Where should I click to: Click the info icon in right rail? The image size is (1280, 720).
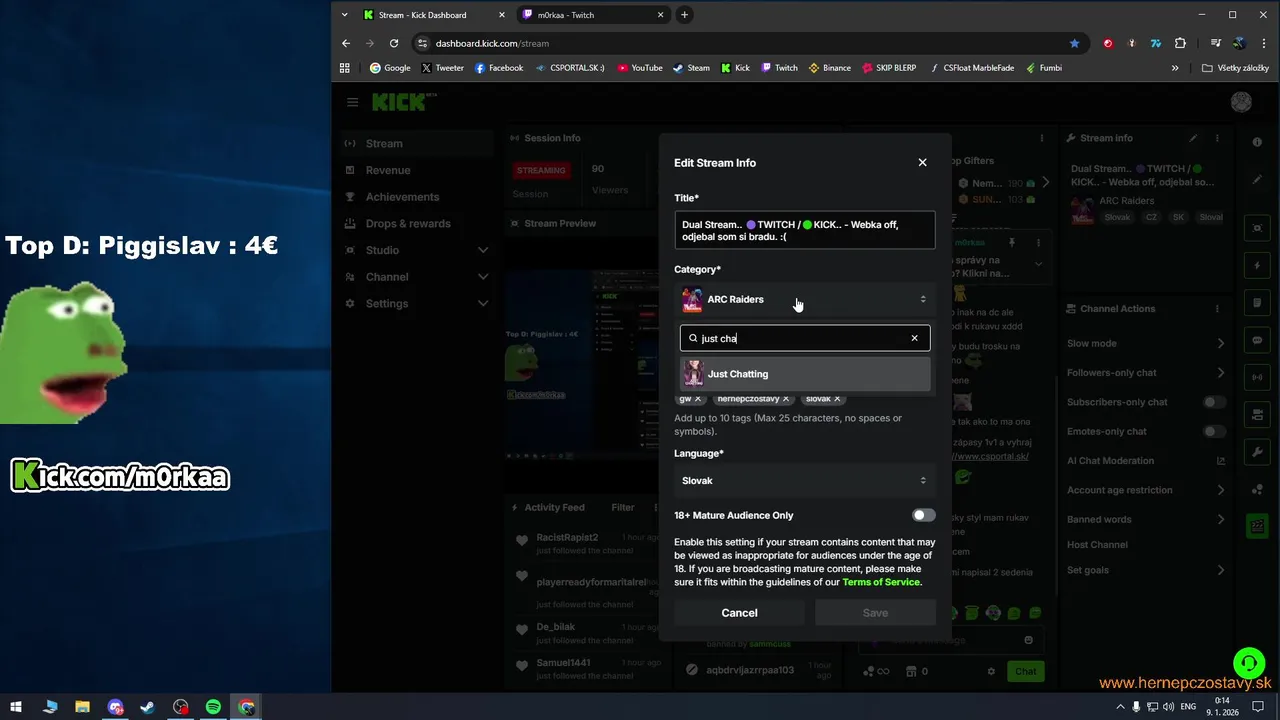click(x=1257, y=142)
